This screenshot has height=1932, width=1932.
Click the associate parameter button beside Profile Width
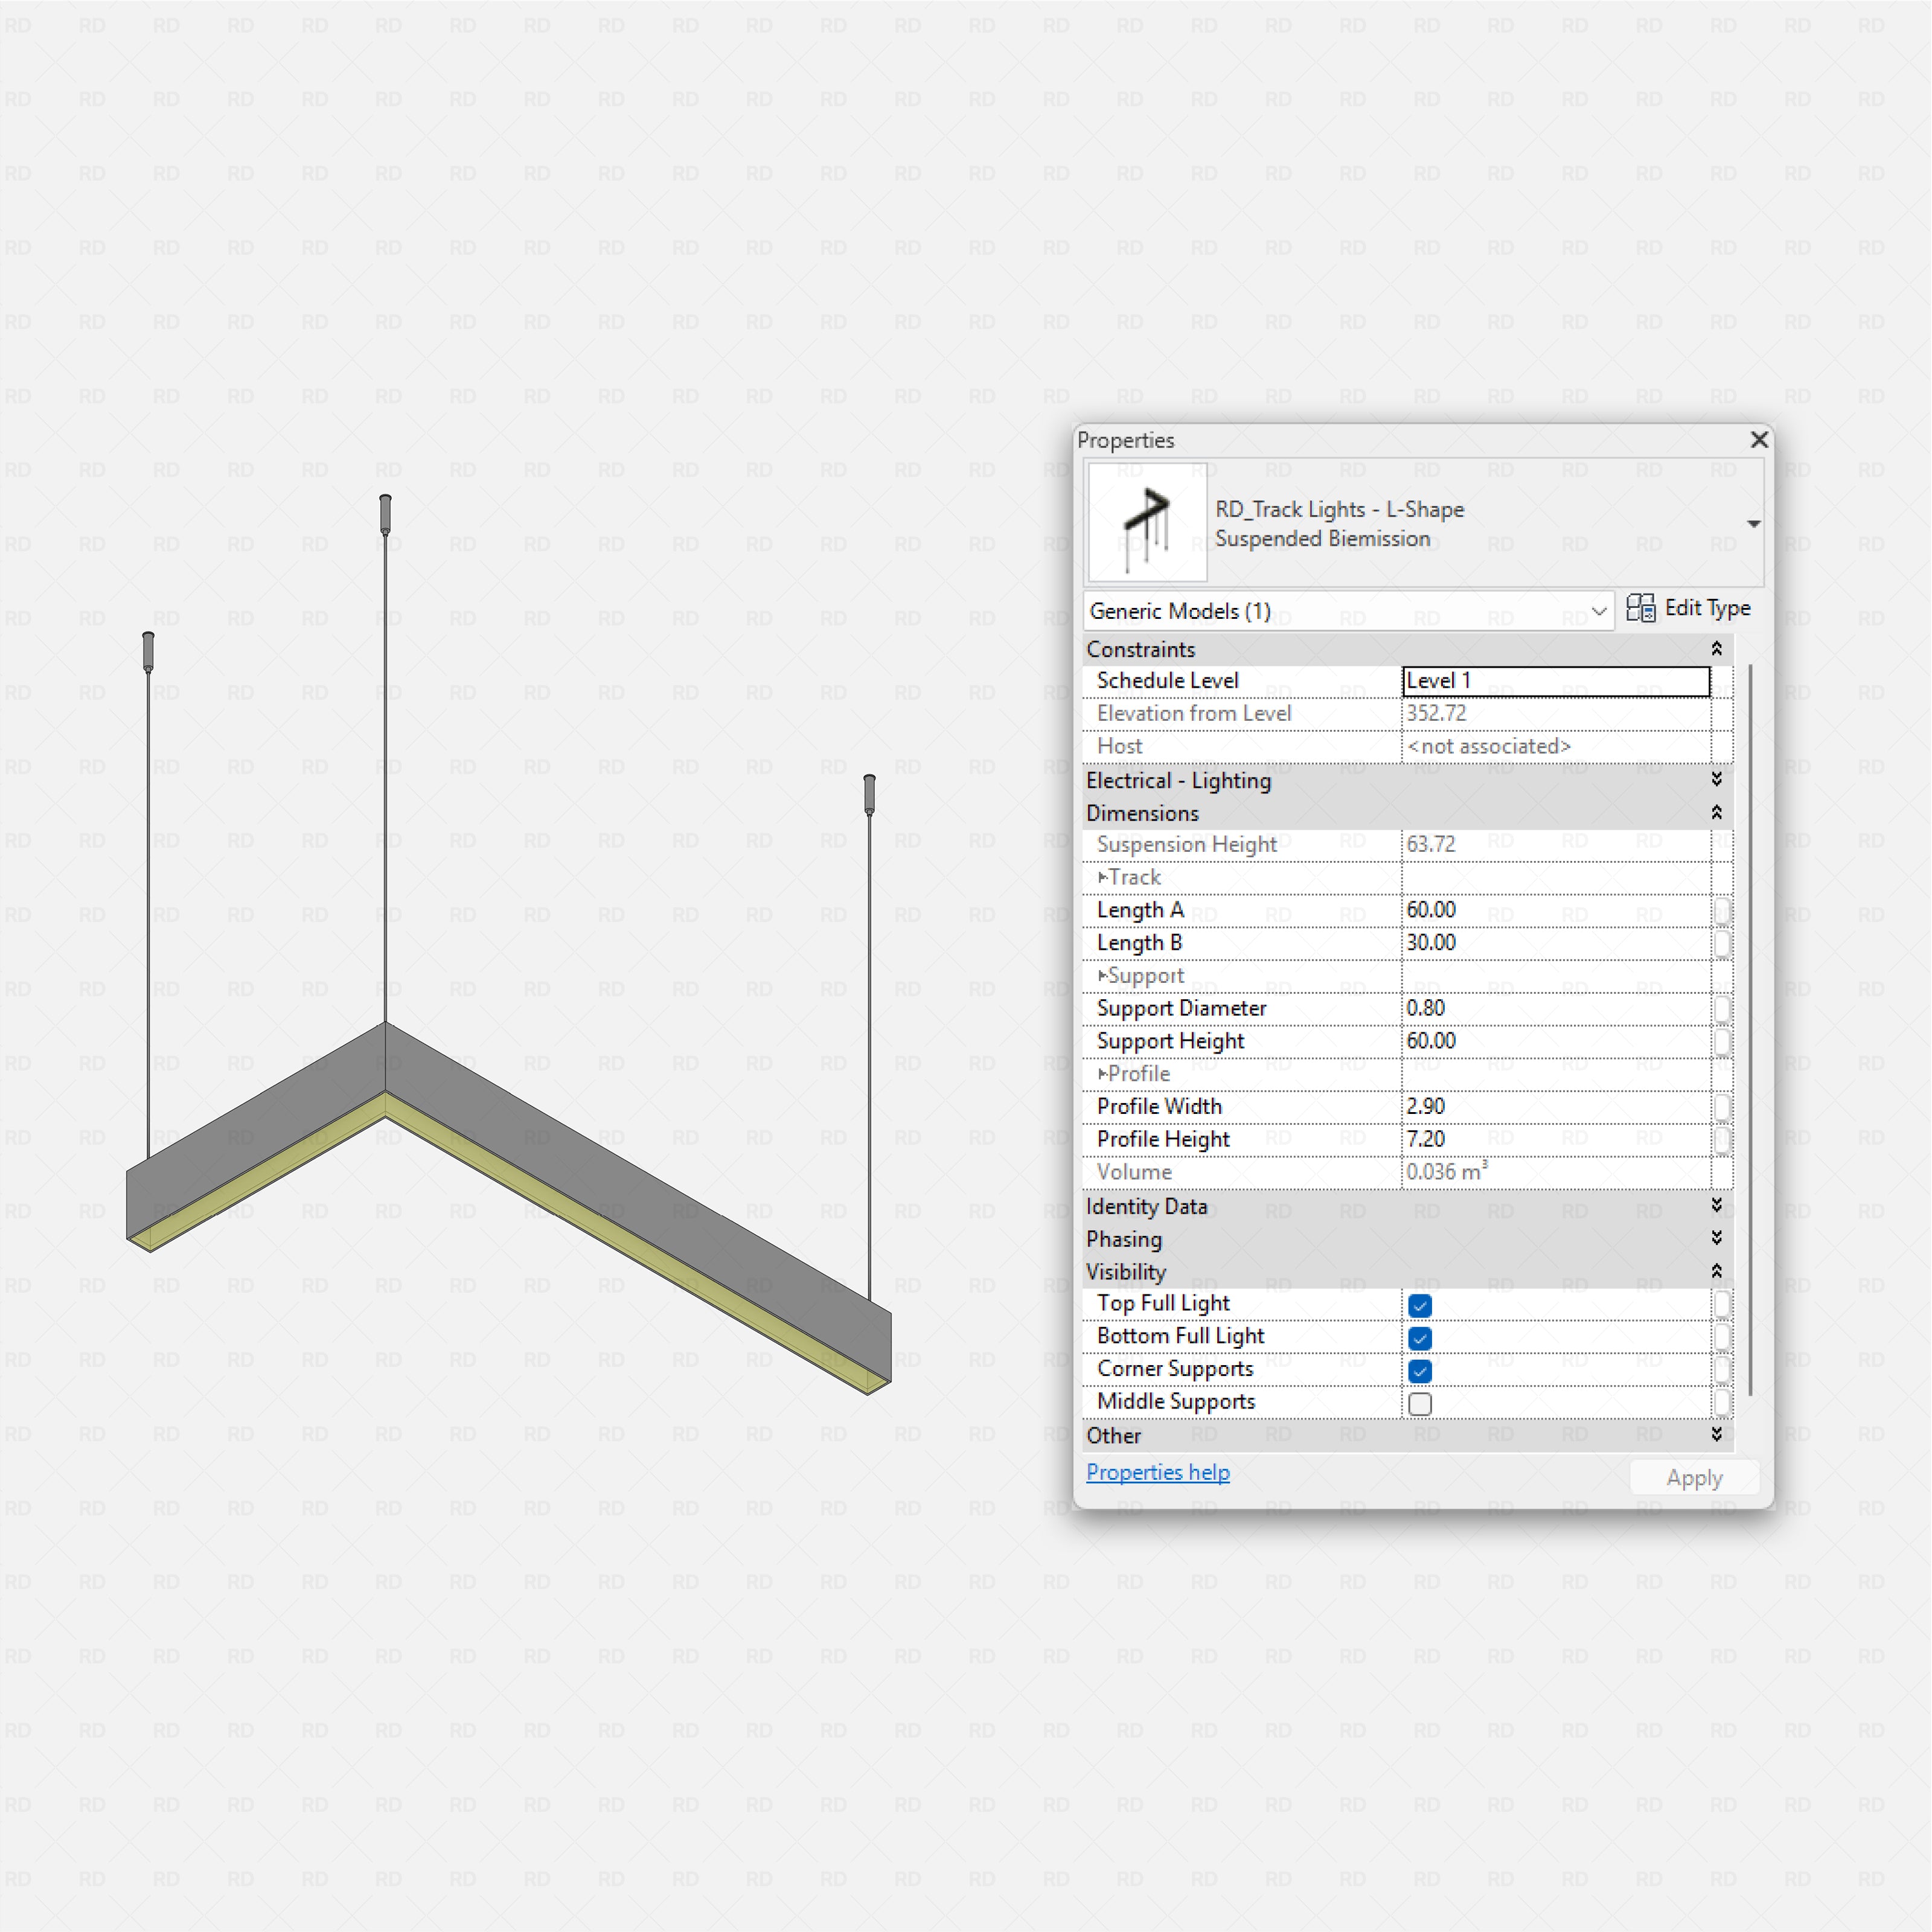(x=1723, y=1107)
